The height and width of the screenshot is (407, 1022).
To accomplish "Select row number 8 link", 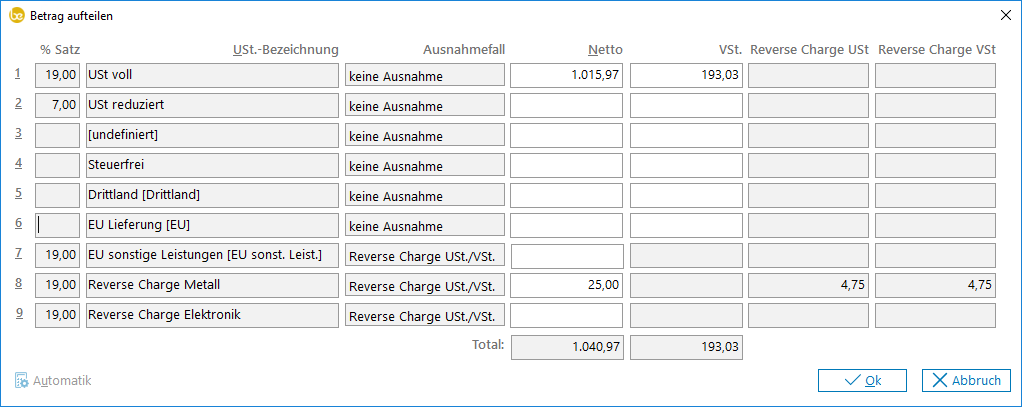I will pos(18,285).
